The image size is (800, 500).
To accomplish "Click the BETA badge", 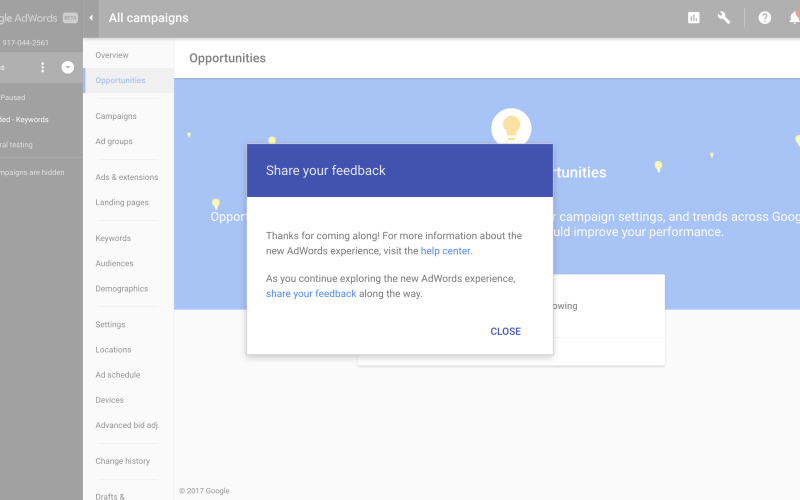I will [x=70, y=18].
